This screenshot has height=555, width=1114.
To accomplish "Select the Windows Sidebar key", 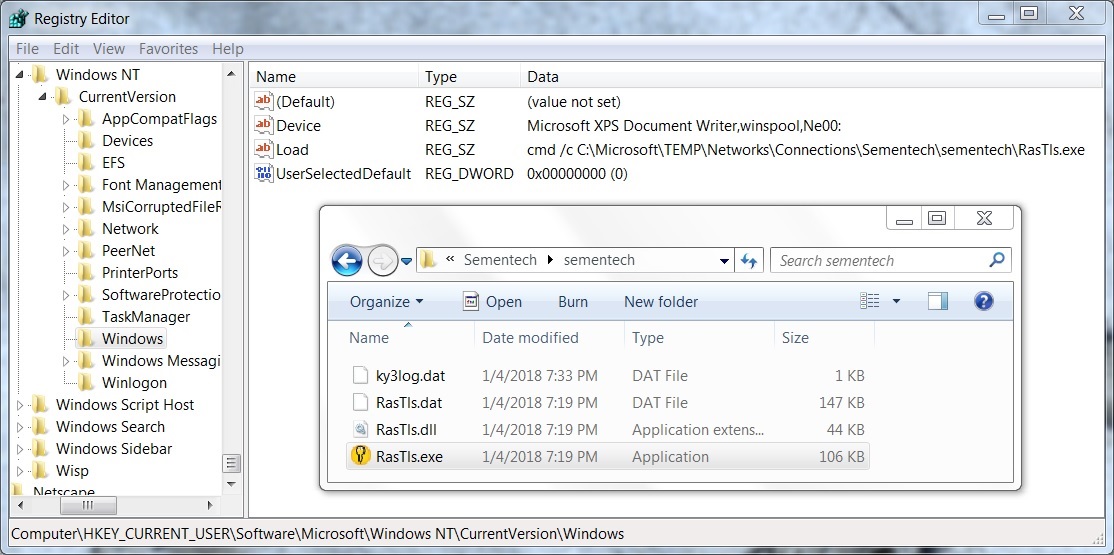I will pos(114,449).
